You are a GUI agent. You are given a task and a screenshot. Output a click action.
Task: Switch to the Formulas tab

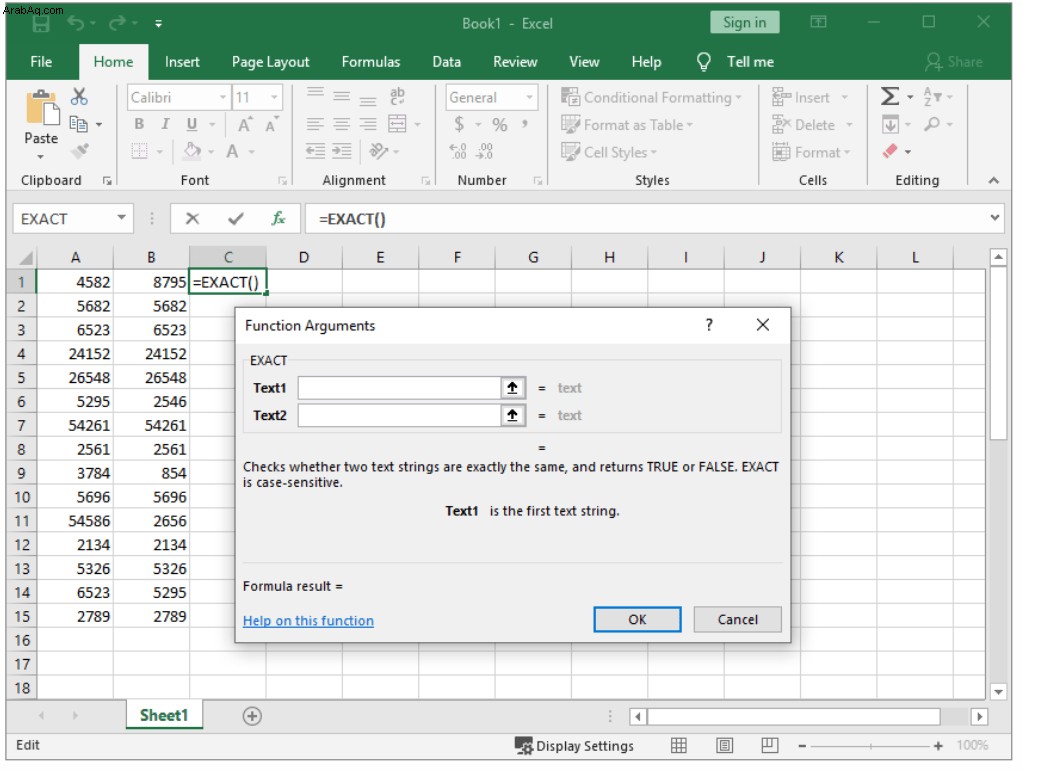coord(371,62)
